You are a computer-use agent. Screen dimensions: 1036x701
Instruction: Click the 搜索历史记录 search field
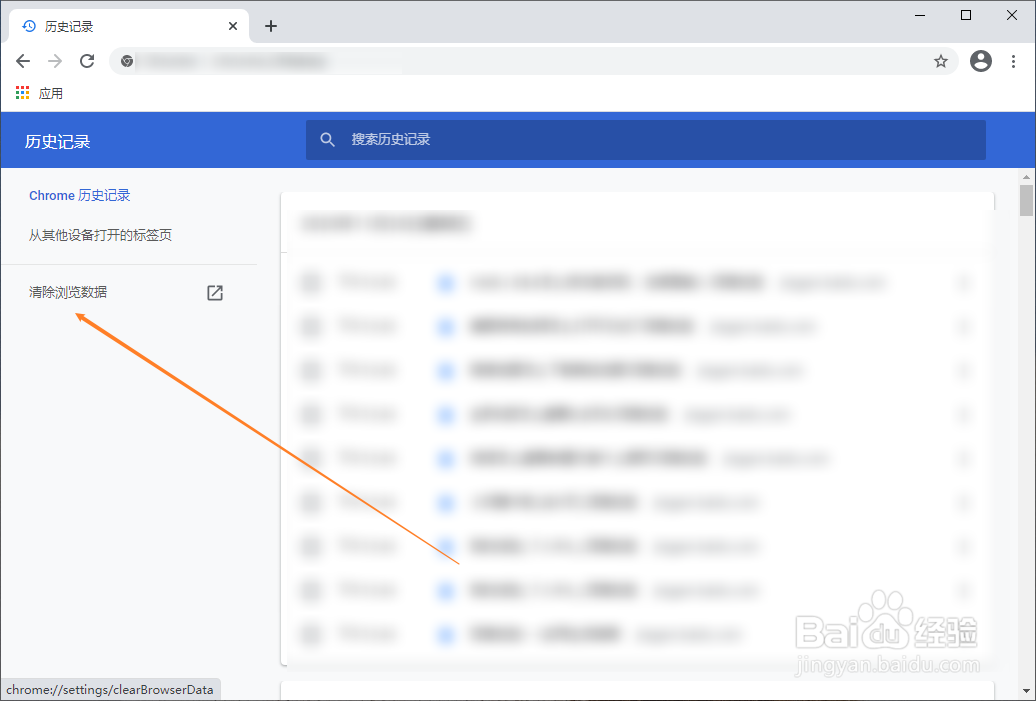click(646, 140)
